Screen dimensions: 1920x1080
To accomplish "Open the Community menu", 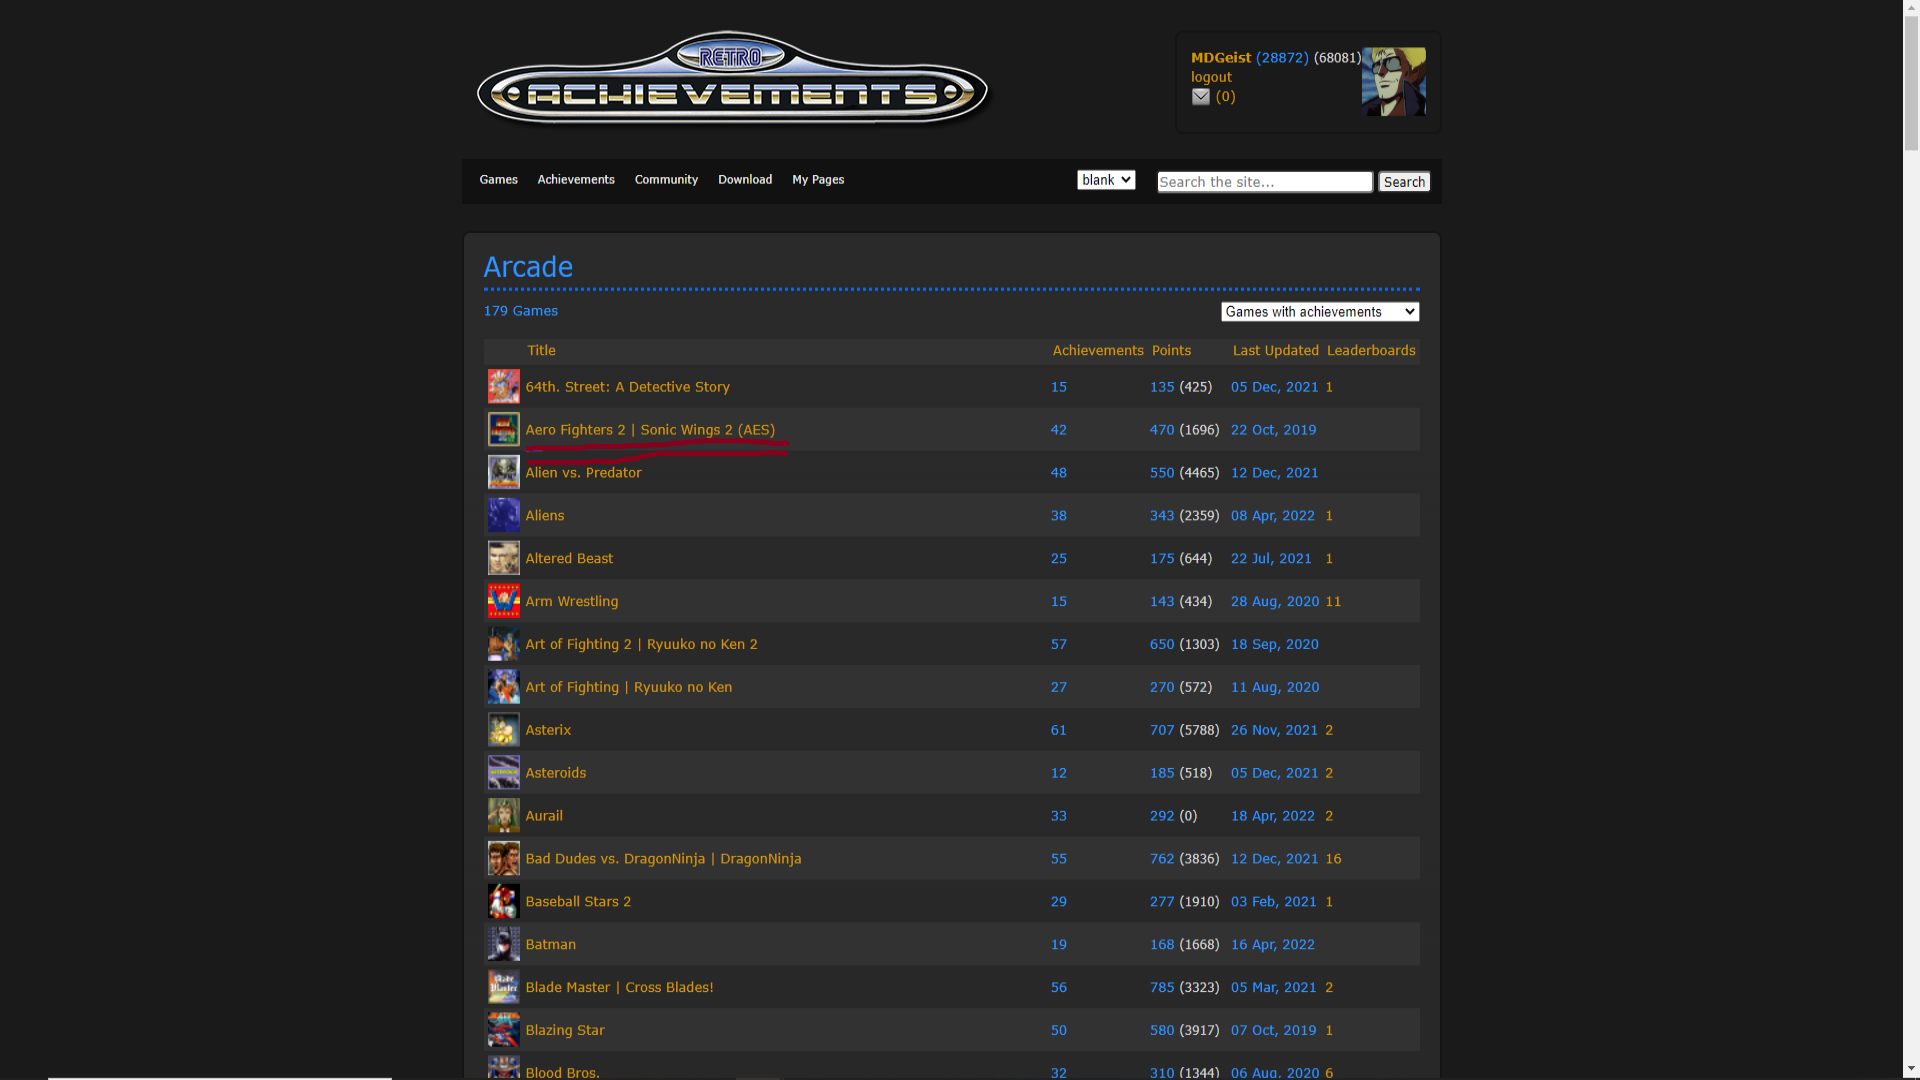I will pos(666,180).
